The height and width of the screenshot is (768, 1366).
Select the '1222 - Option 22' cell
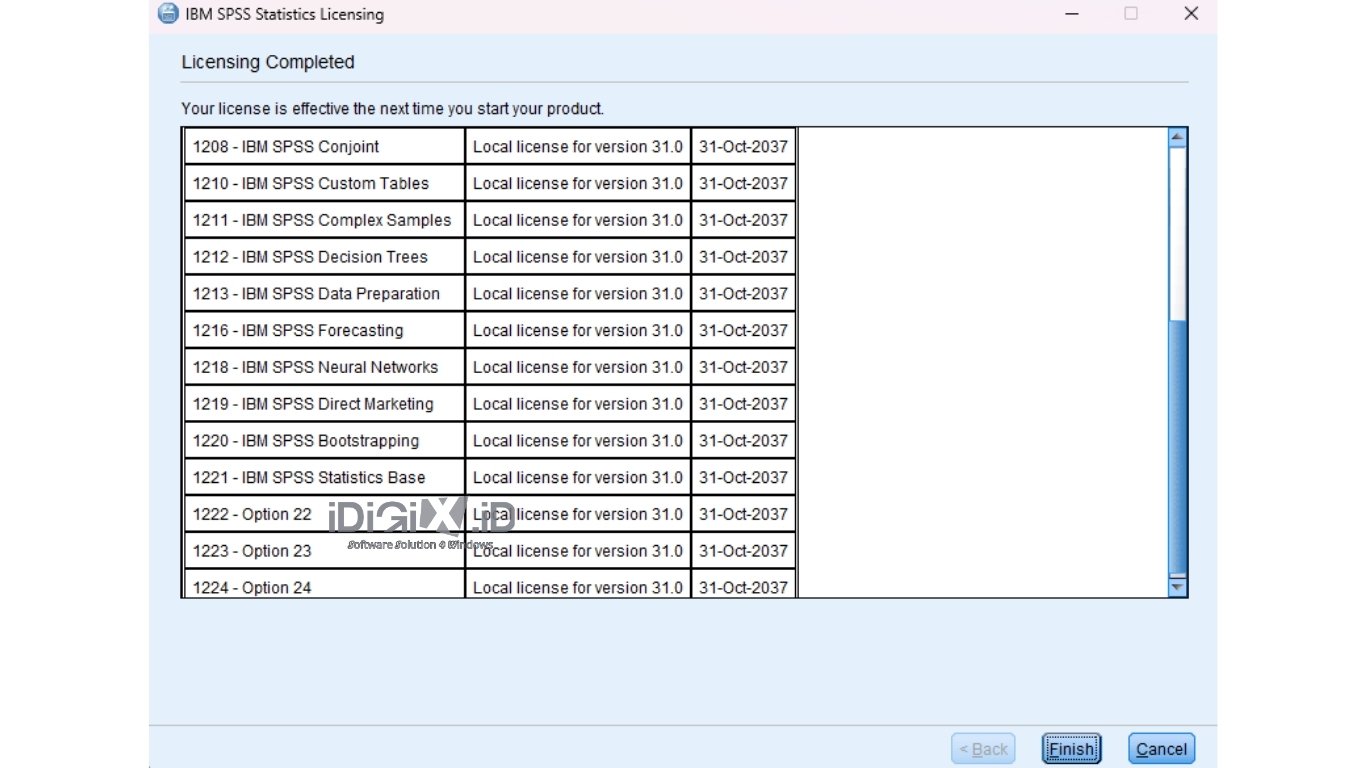click(x=325, y=514)
